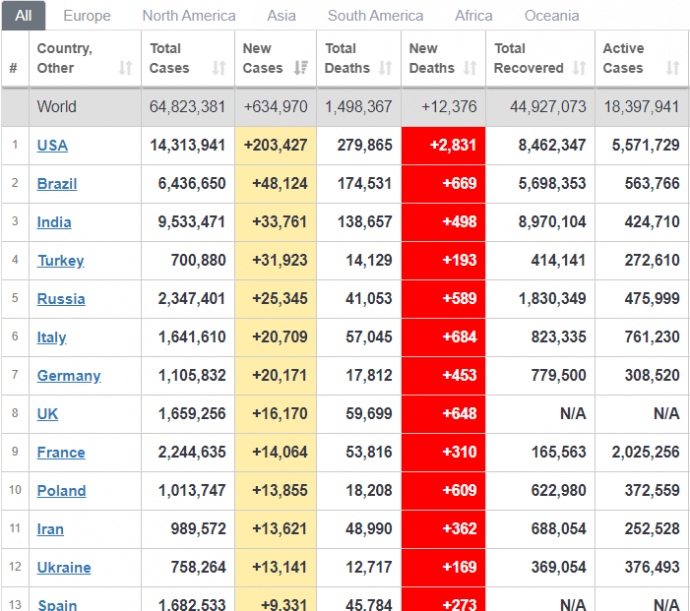Open Germany's country page link
The width and height of the screenshot is (690, 611).
pyautogui.click(x=69, y=376)
